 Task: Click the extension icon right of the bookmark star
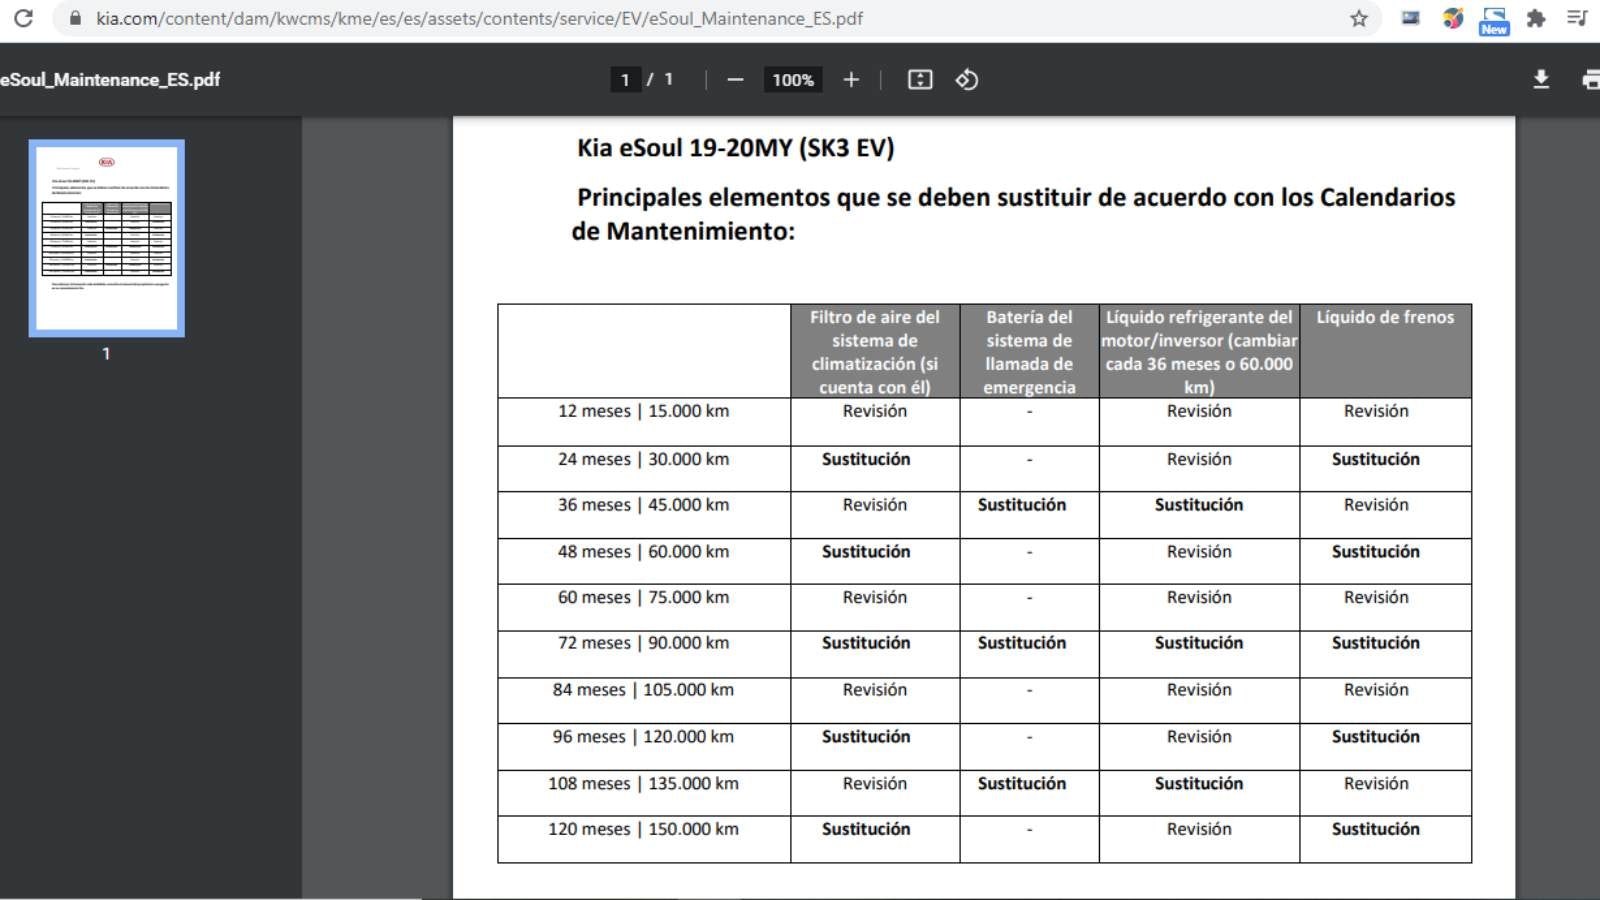click(1410, 18)
